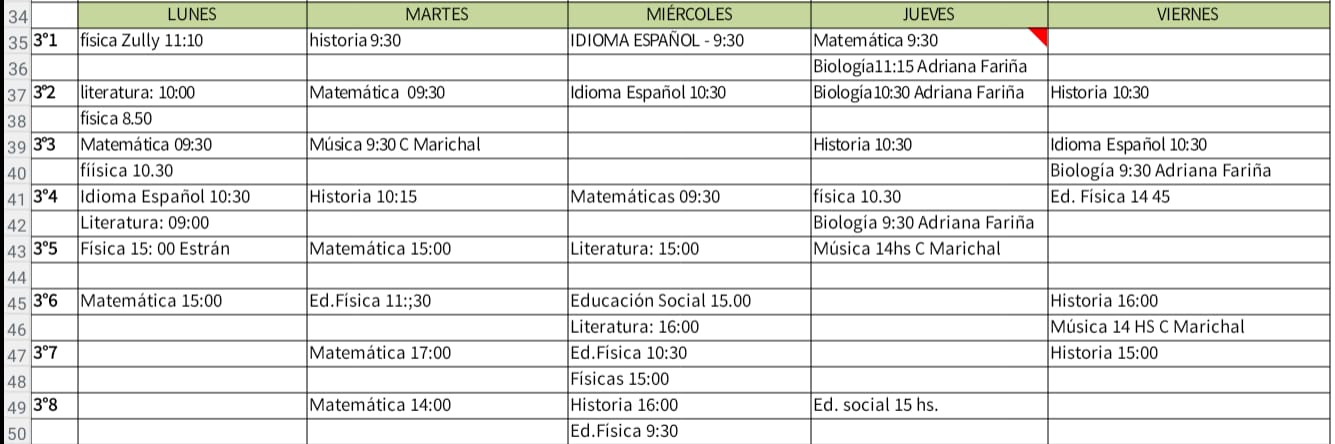Select the LUNES column header cell
Viewport: 1335px width, 444px height.
(x=191, y=15)
